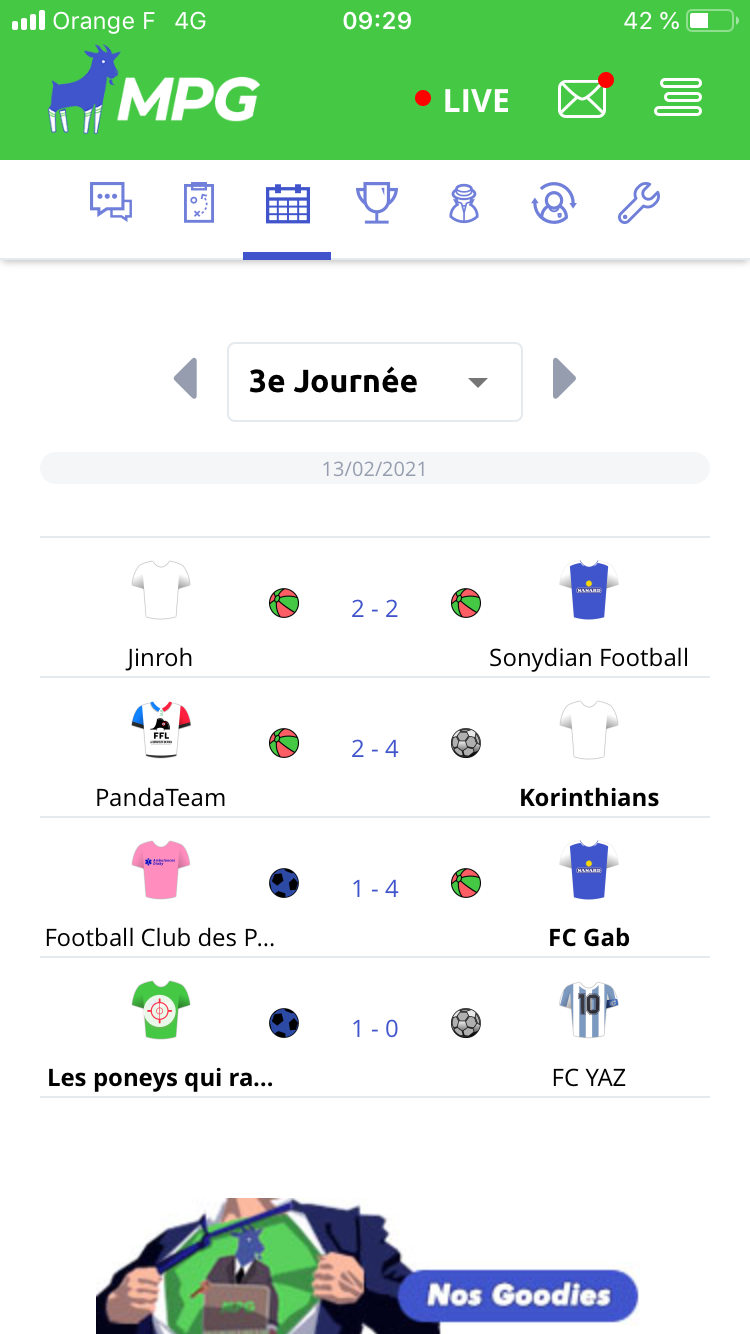Open the chat messages tab icon
Image resolution: width=750 pixels, height=1334 pixels.
(111, 202)
